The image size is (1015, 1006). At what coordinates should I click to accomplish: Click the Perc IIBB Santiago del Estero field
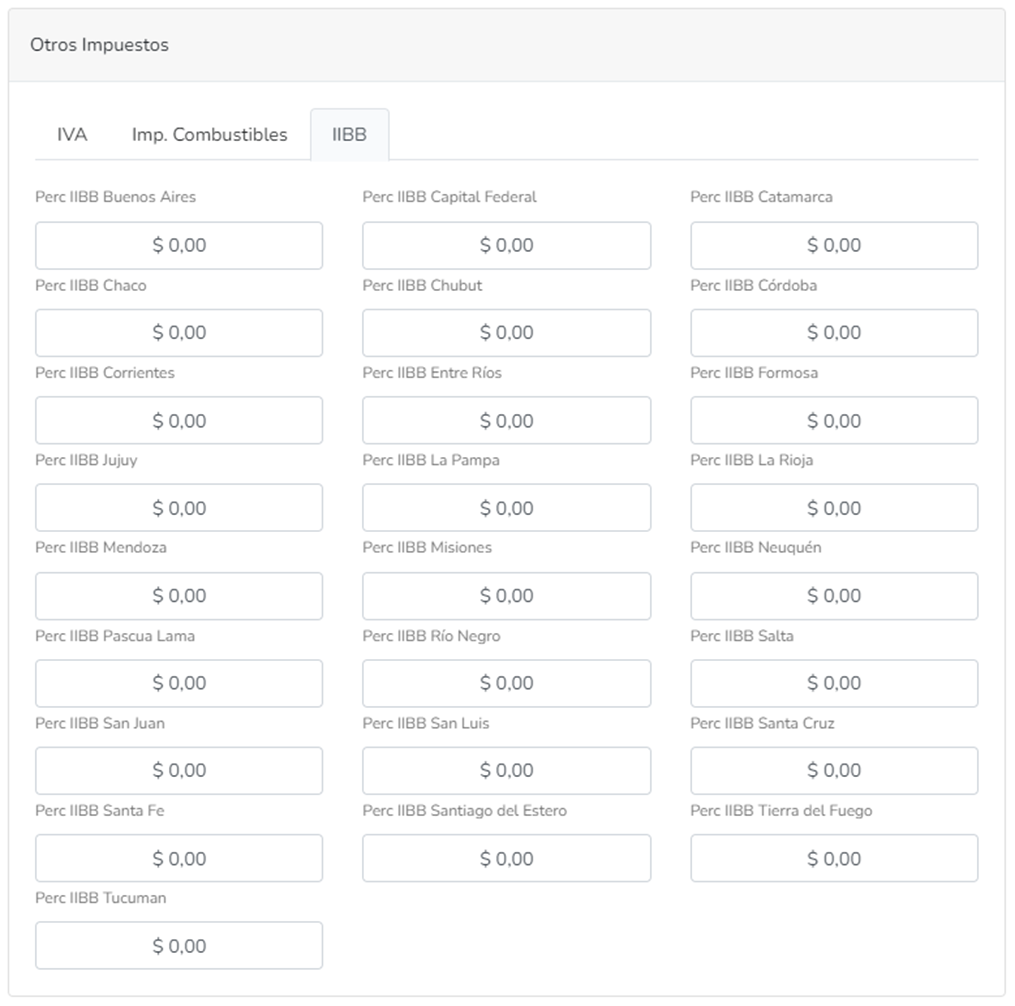point(506,858)
